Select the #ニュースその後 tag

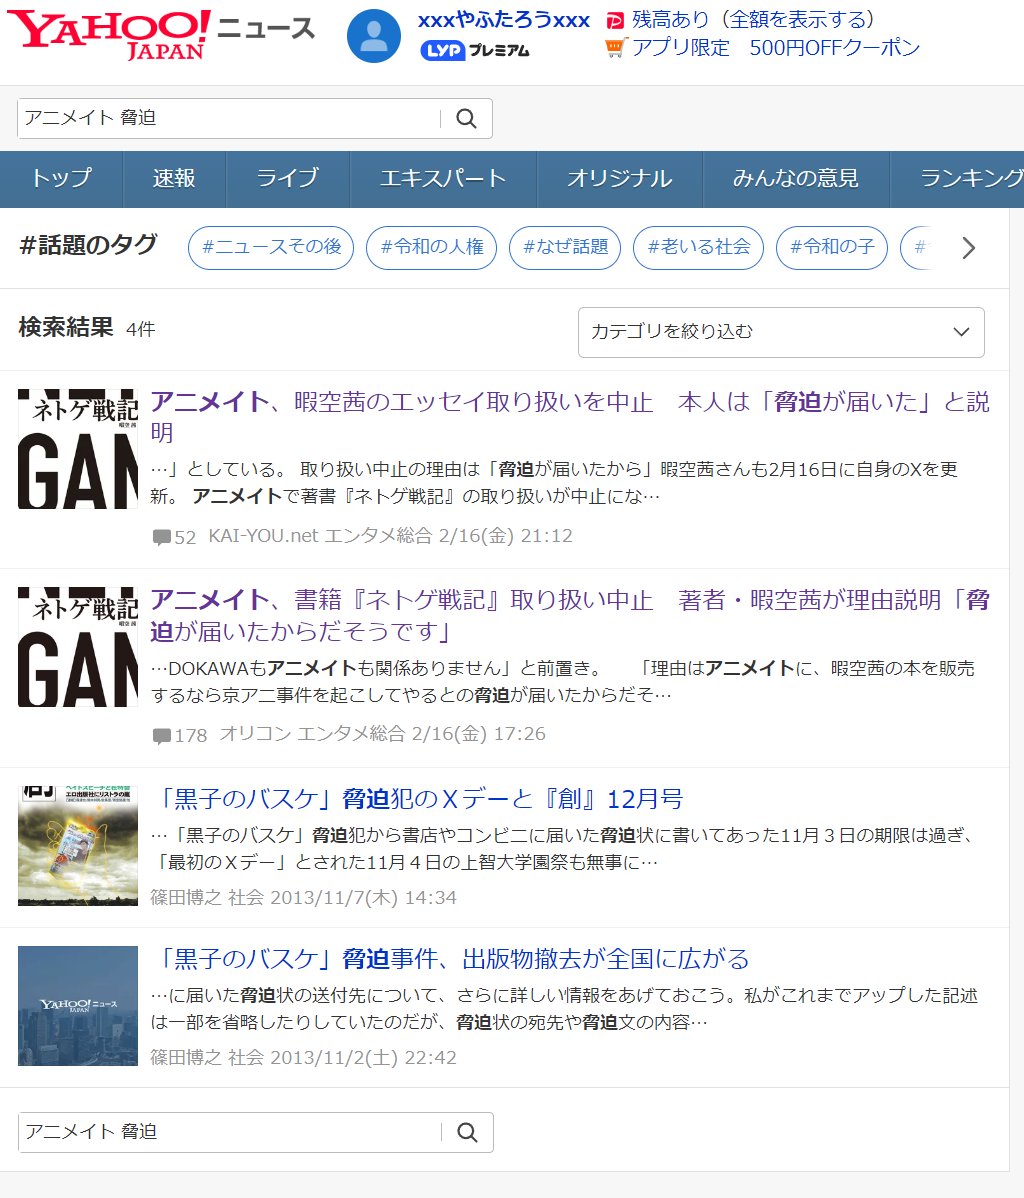coord(271,248)
